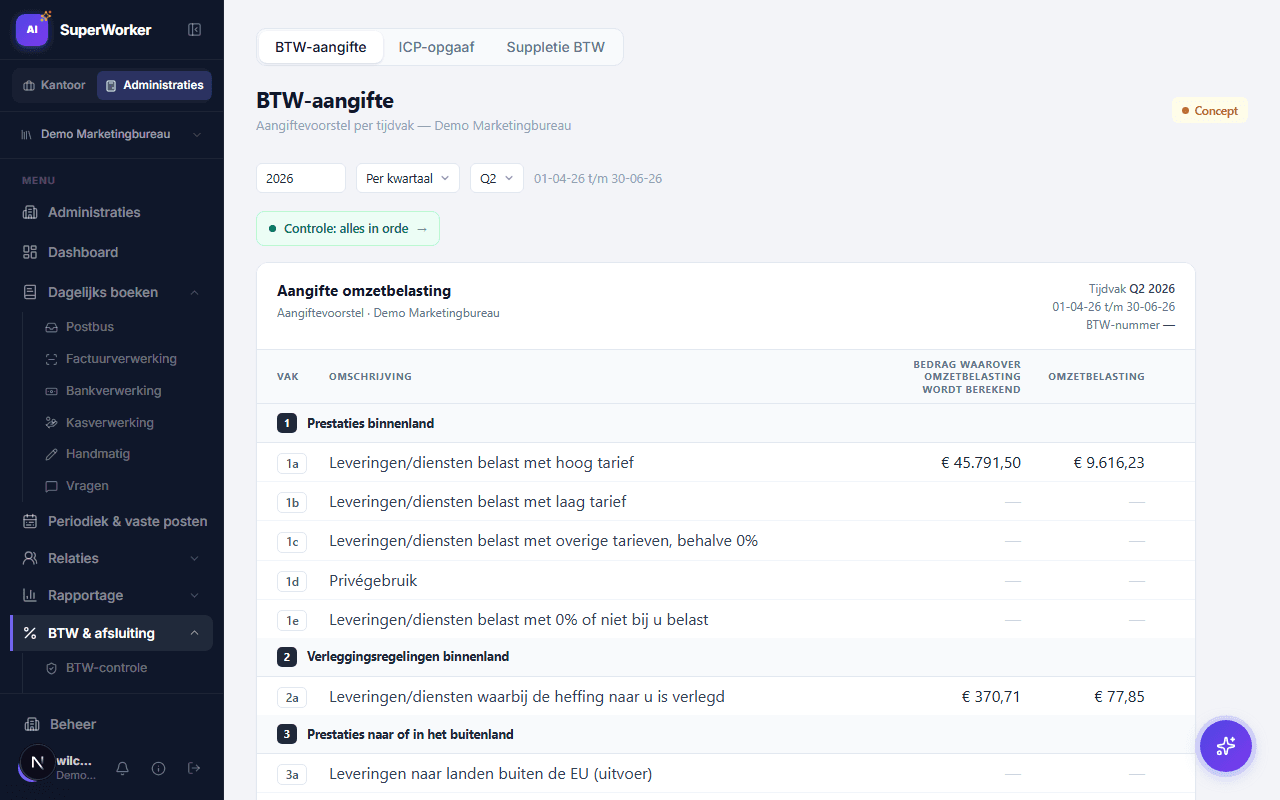Click the Omzetbelasting column header
This screenshot has height=800, width=1280.
[1096, 377]
